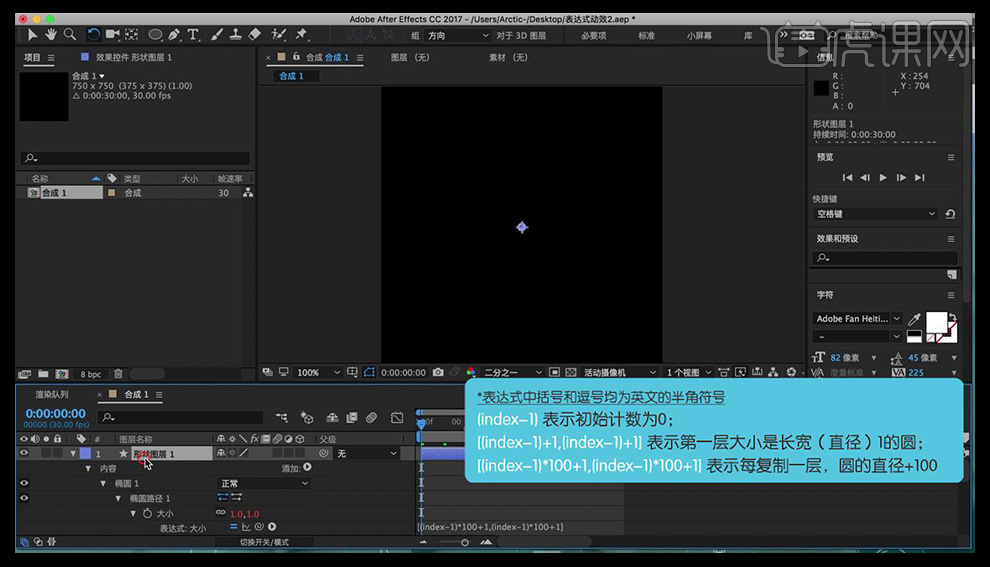Select the Pen tool
This screenshot has width=990, height=567.
point(174,35)
